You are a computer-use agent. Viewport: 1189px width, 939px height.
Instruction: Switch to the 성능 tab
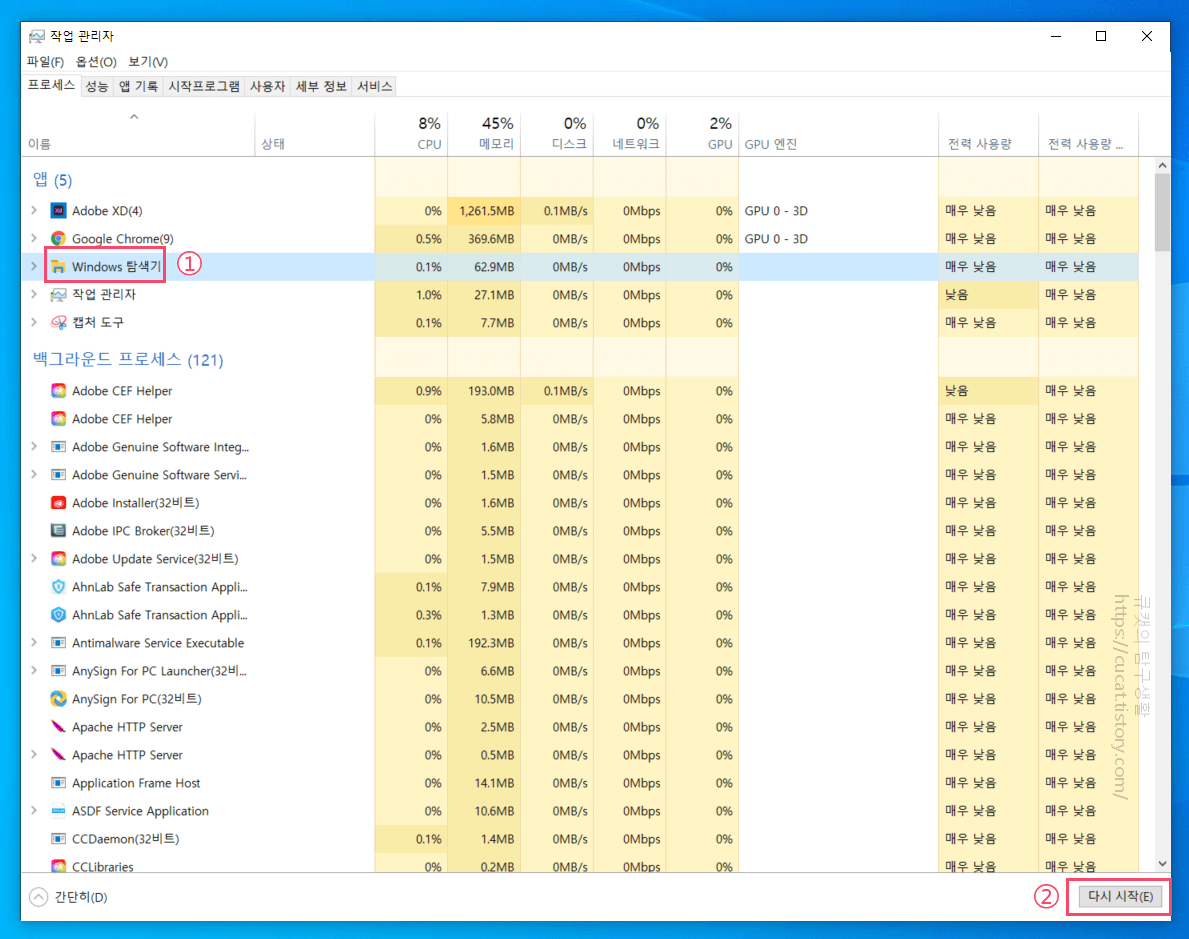click(x=97, y=86)
